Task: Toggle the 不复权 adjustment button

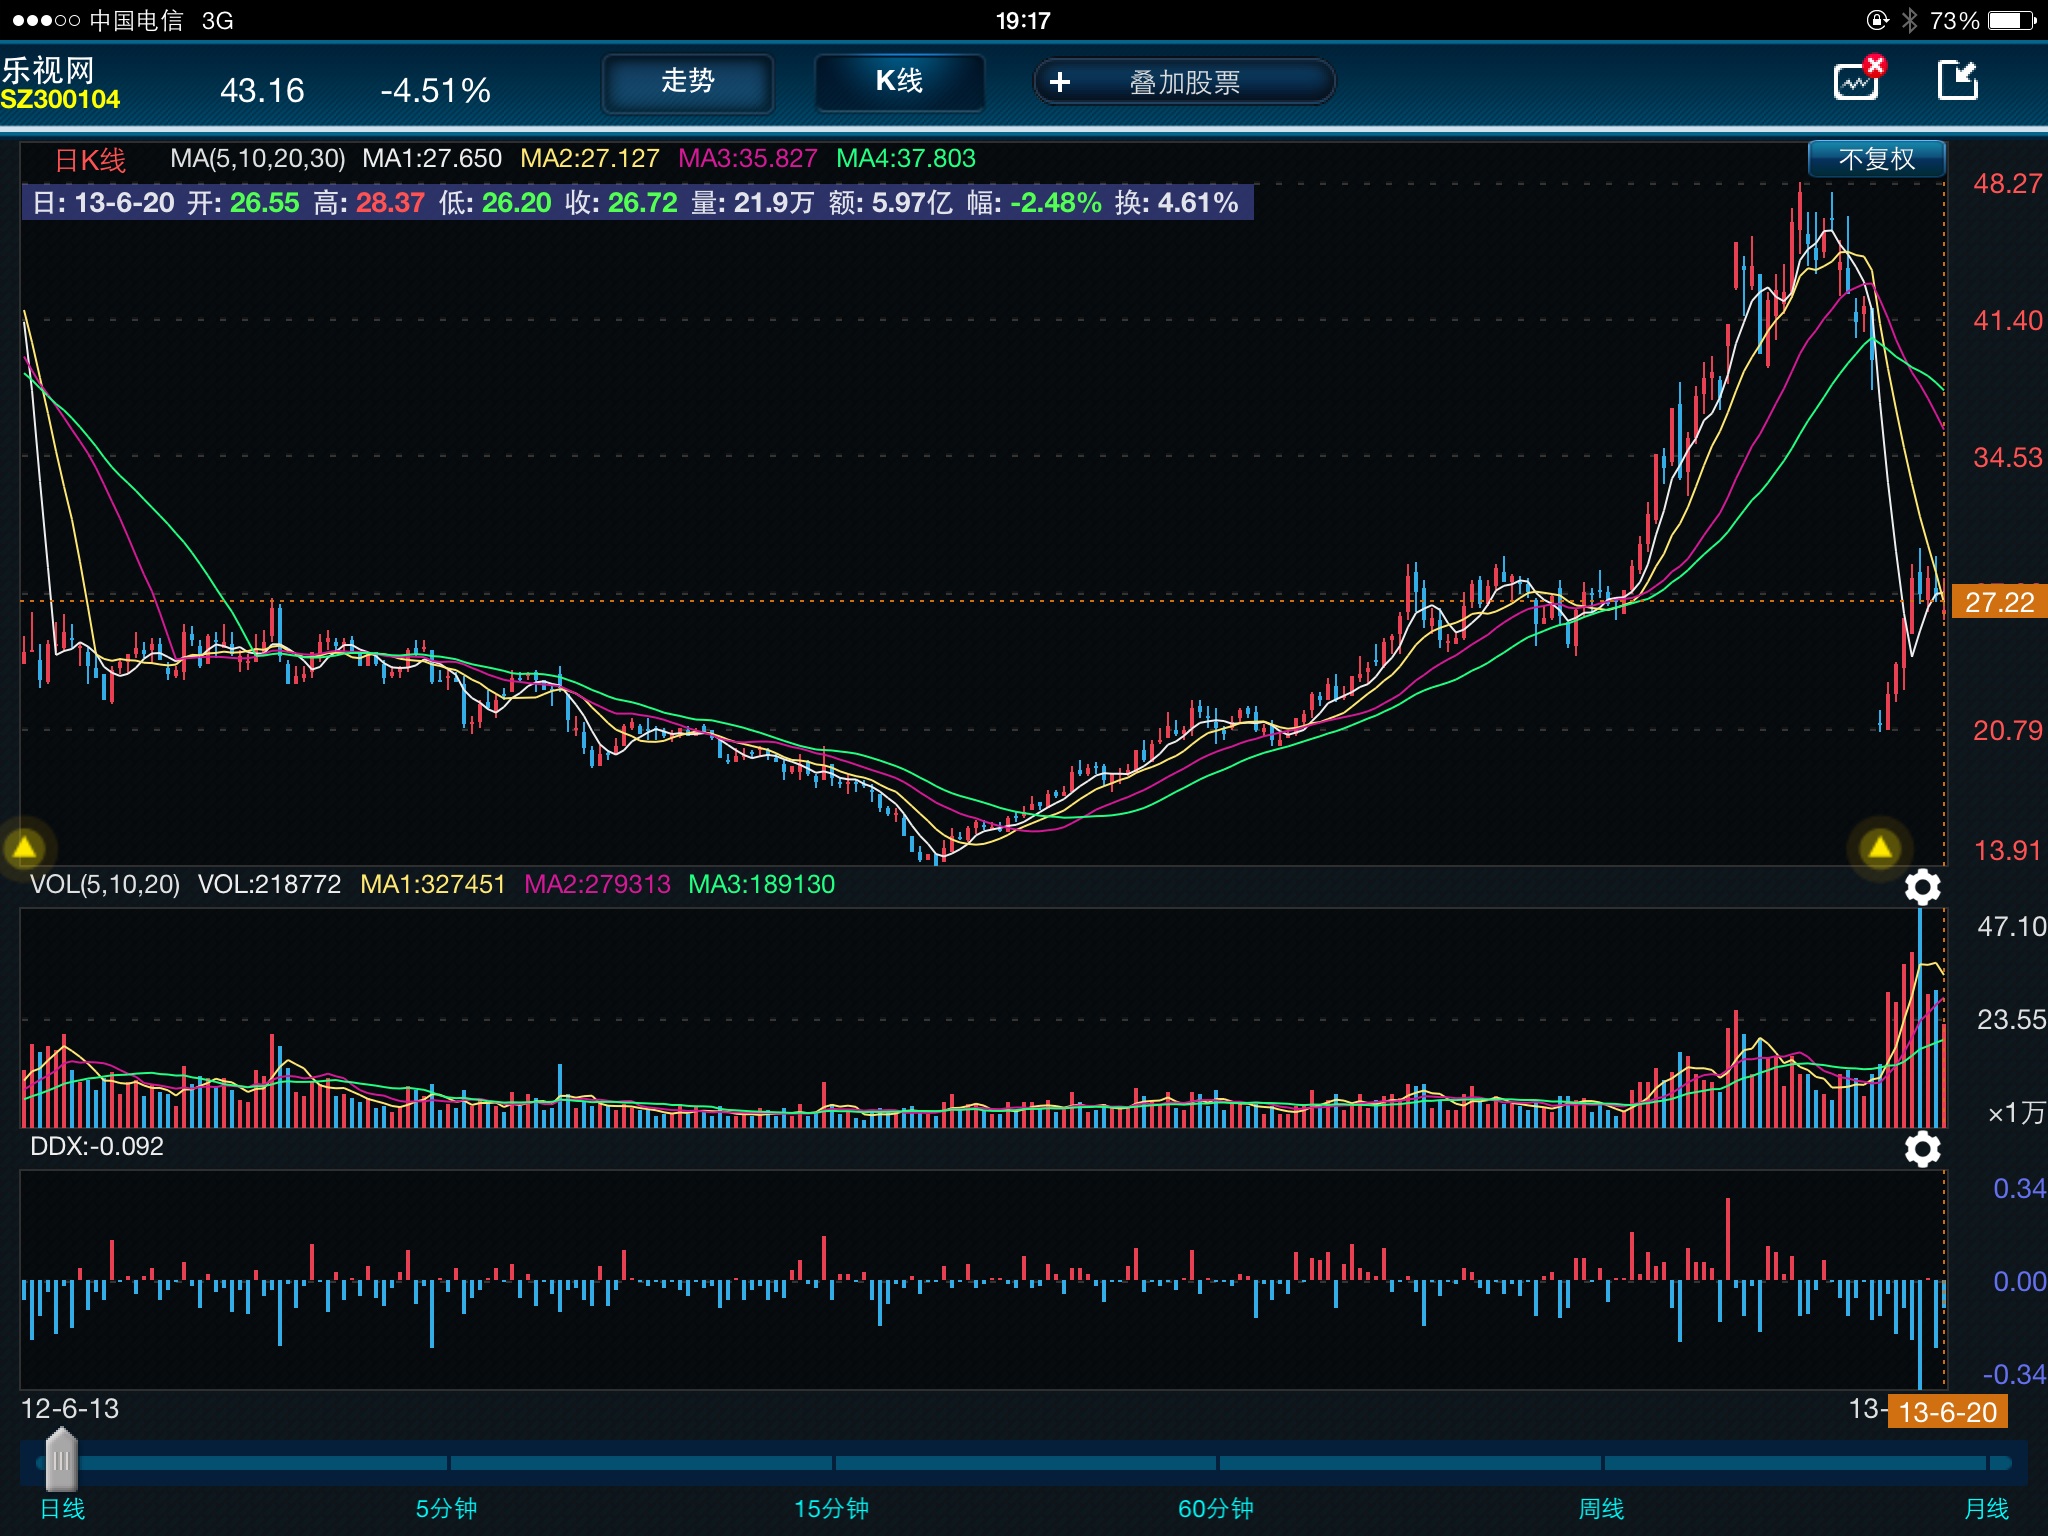Action: coord(1876,159)
